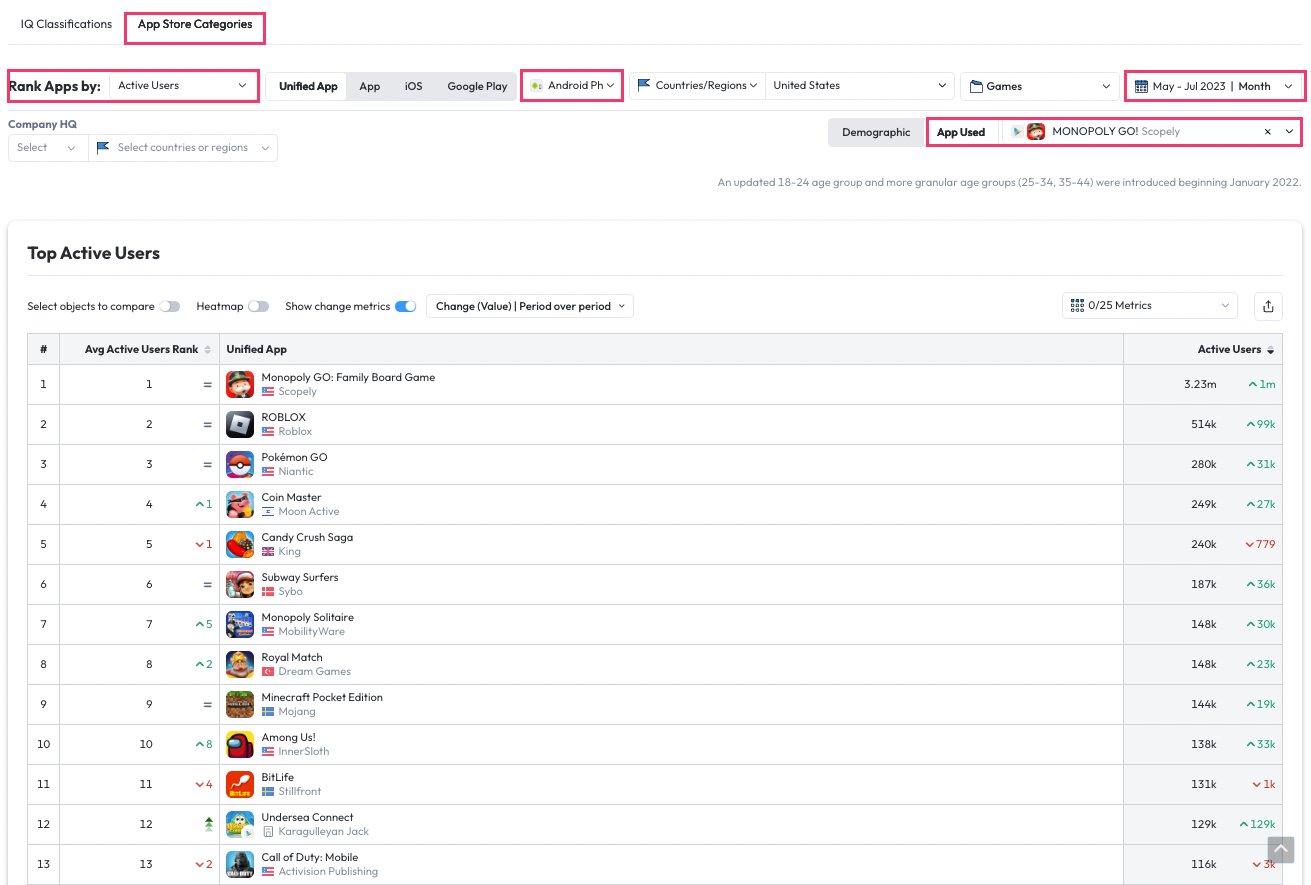Viewport: 1311px width, 885px height.
Task: Select the App segment
Action: tap(370, 86)
